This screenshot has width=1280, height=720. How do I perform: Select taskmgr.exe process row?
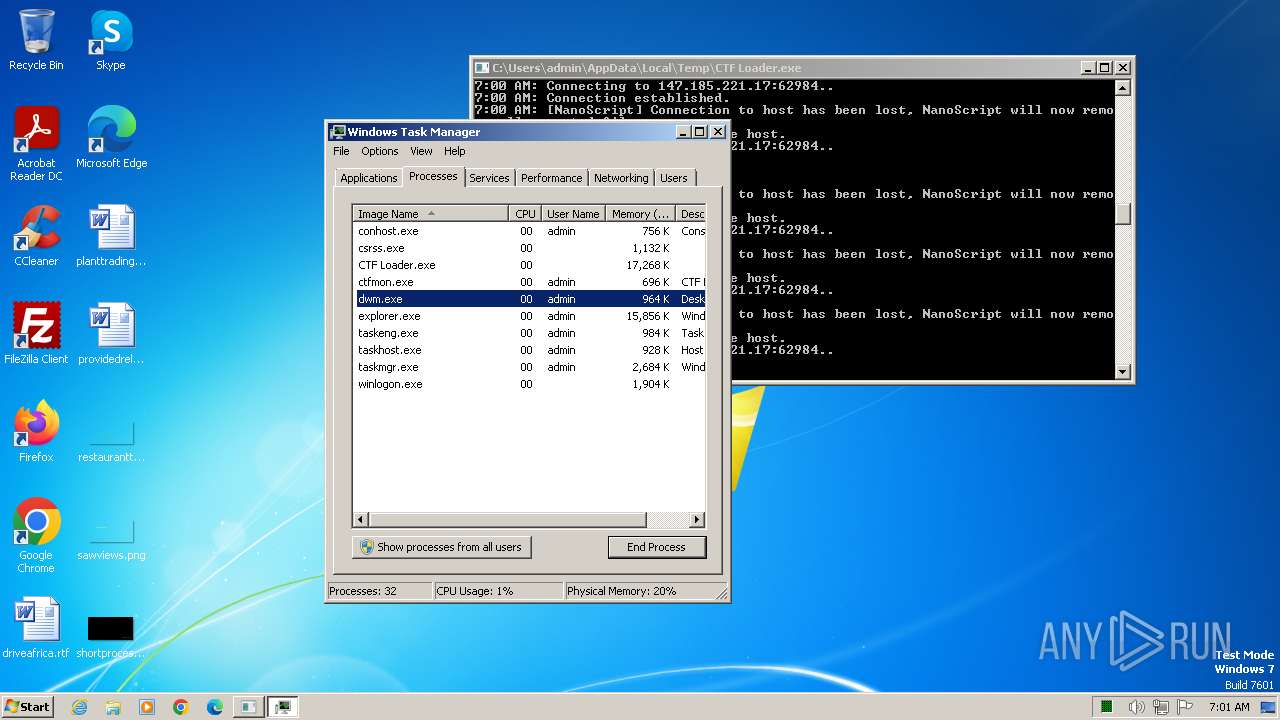(530, 367)
